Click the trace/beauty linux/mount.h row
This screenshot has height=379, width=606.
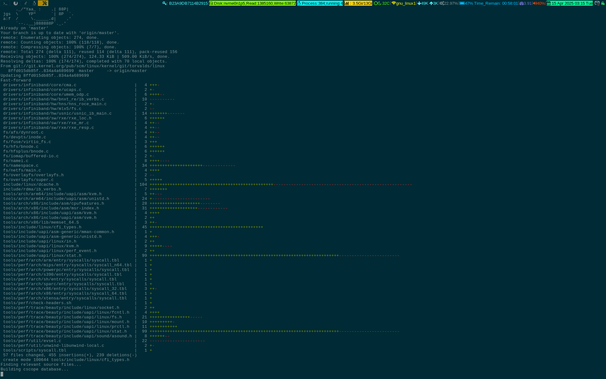point(89,321)
